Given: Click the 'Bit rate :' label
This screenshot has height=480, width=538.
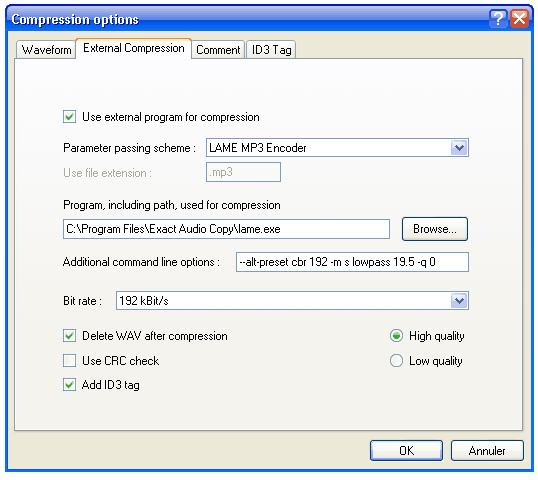Looking at the screenshot, I should click(x=82, y=301).
